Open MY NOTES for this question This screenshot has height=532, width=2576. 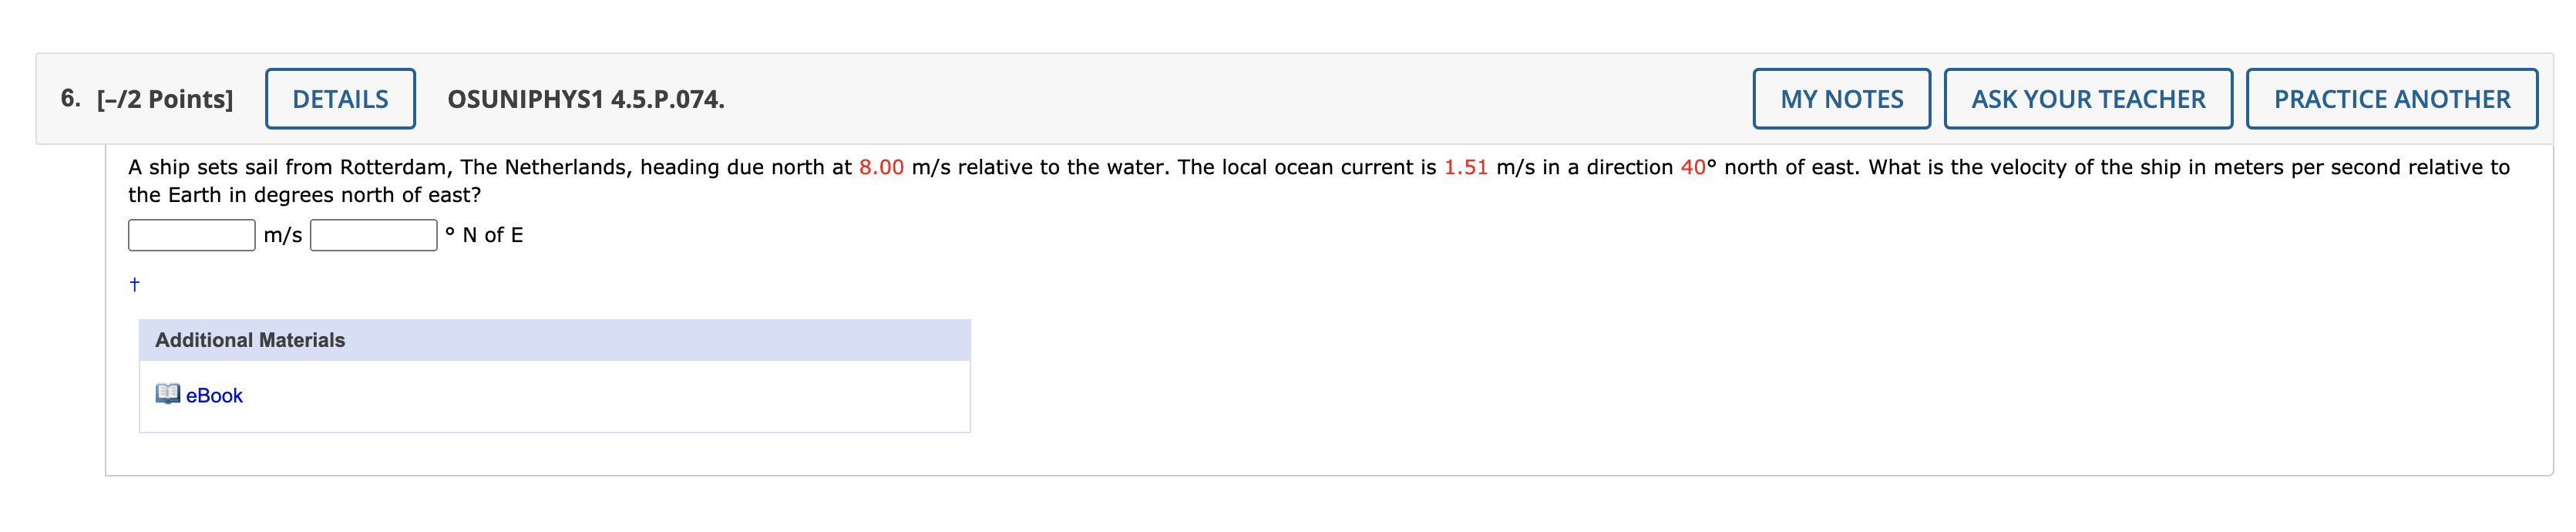pyautogui.click(x=1841, y=99)
